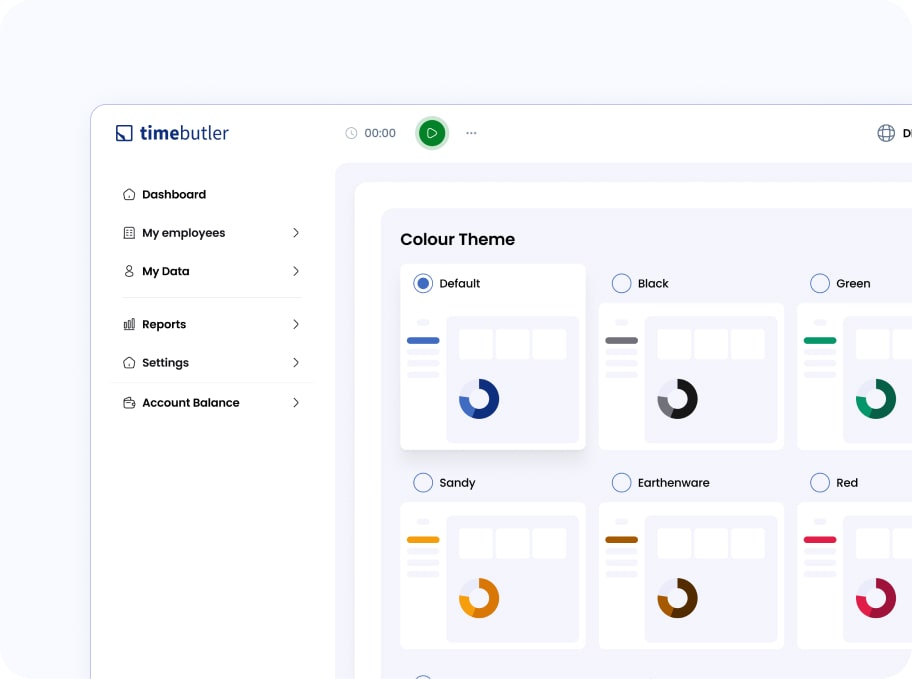Open the three-dot more options menu
The width and height of the screenshot is (912, 679).
point(471,133)
